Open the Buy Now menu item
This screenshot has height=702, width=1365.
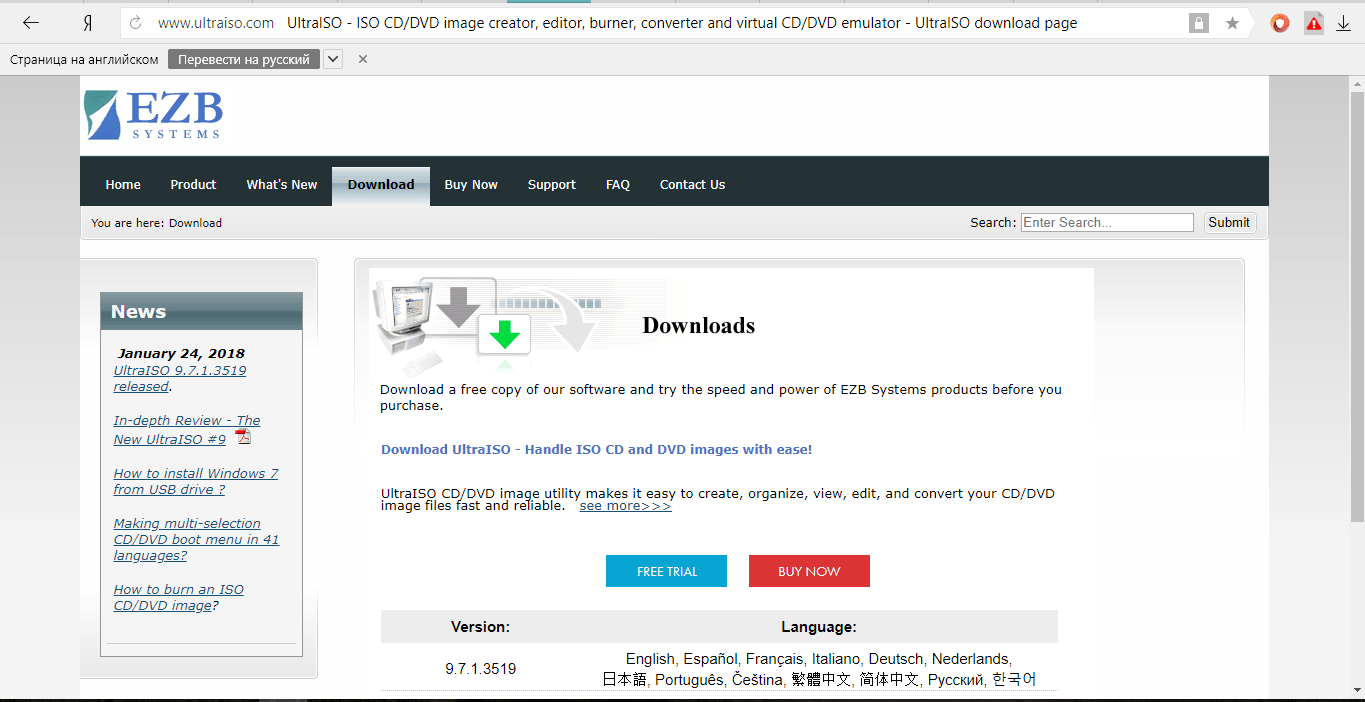(471, 185)
